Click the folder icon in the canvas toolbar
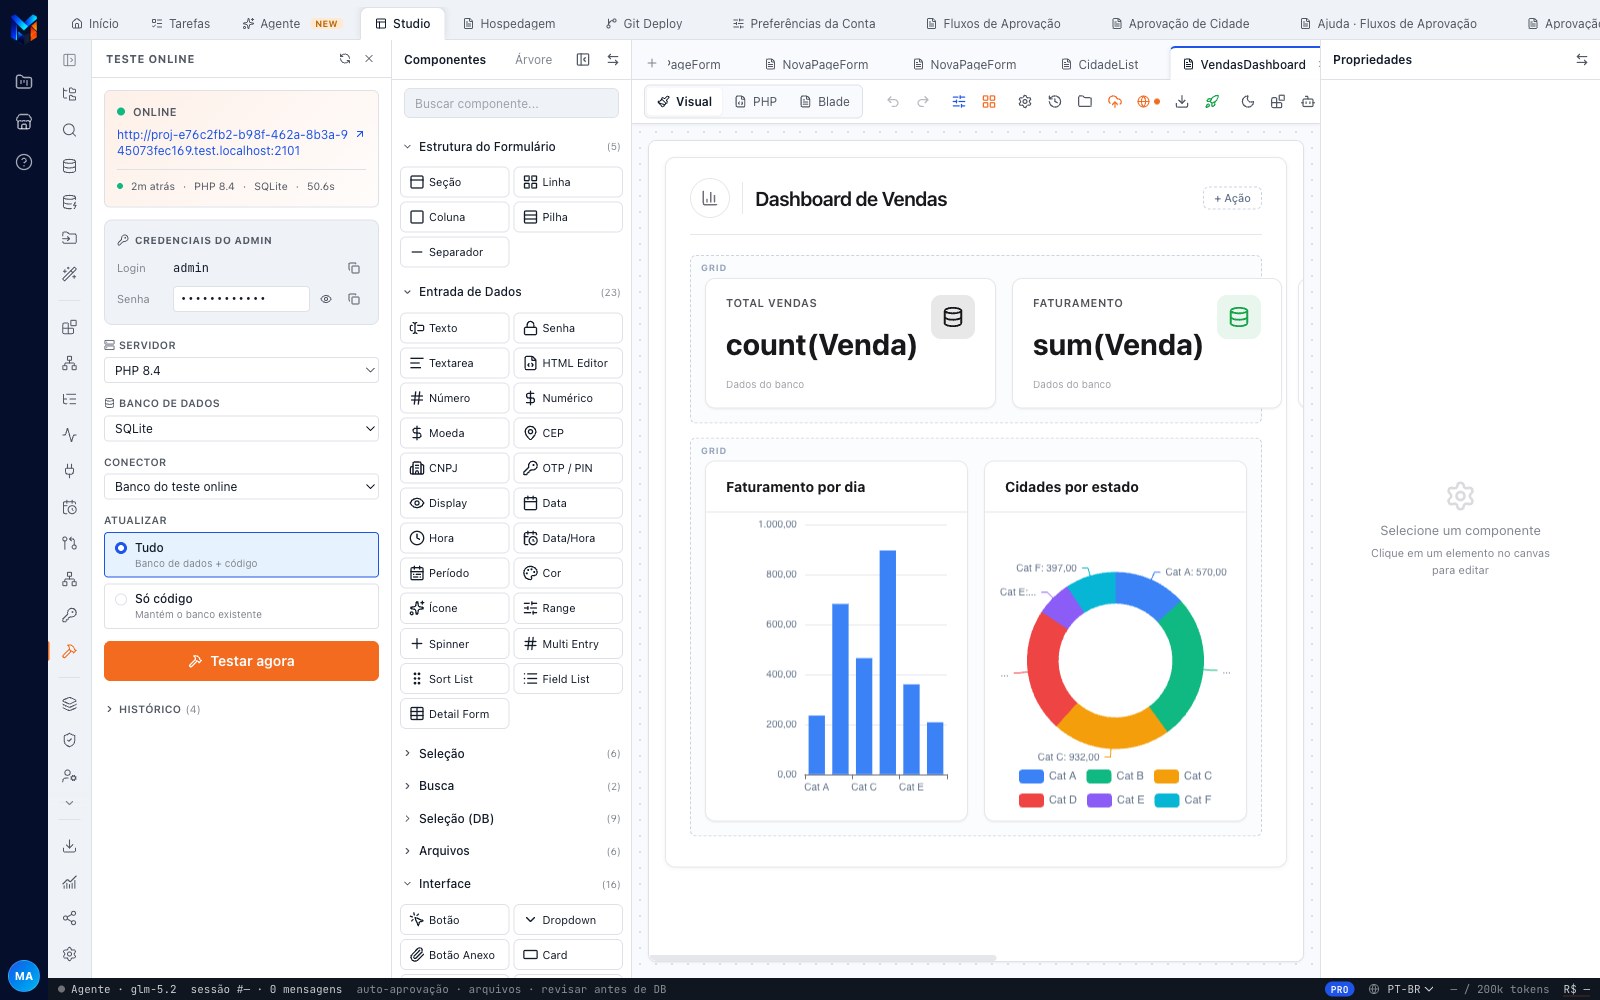This screenshot has width=1600, height=1000. (x=1085, y=102)
